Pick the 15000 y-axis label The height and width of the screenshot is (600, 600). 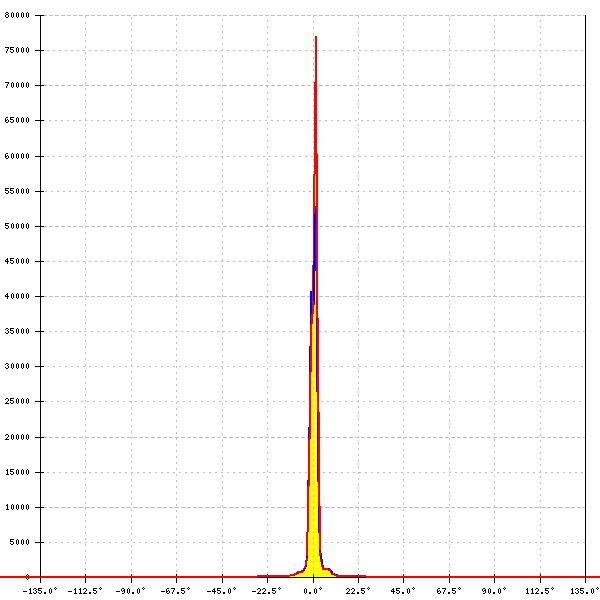(x=17, y=472)
